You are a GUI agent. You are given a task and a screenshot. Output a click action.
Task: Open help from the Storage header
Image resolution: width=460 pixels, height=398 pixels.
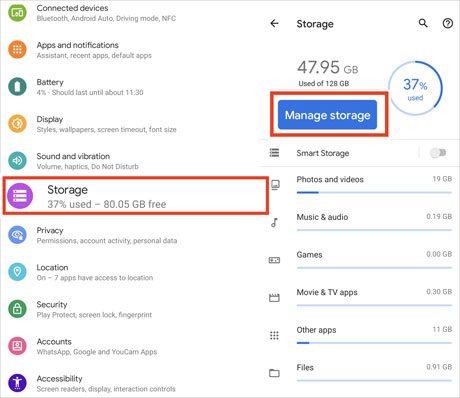point(448,23)
